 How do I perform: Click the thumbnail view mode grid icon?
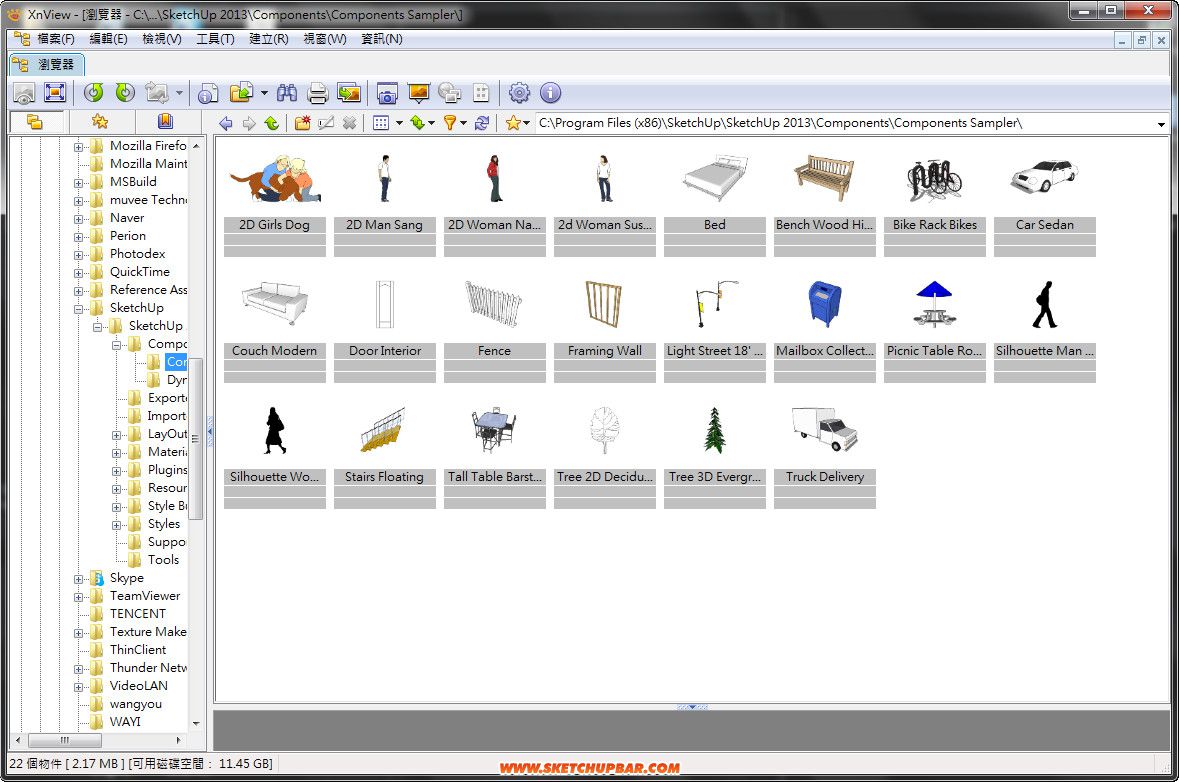381,123
